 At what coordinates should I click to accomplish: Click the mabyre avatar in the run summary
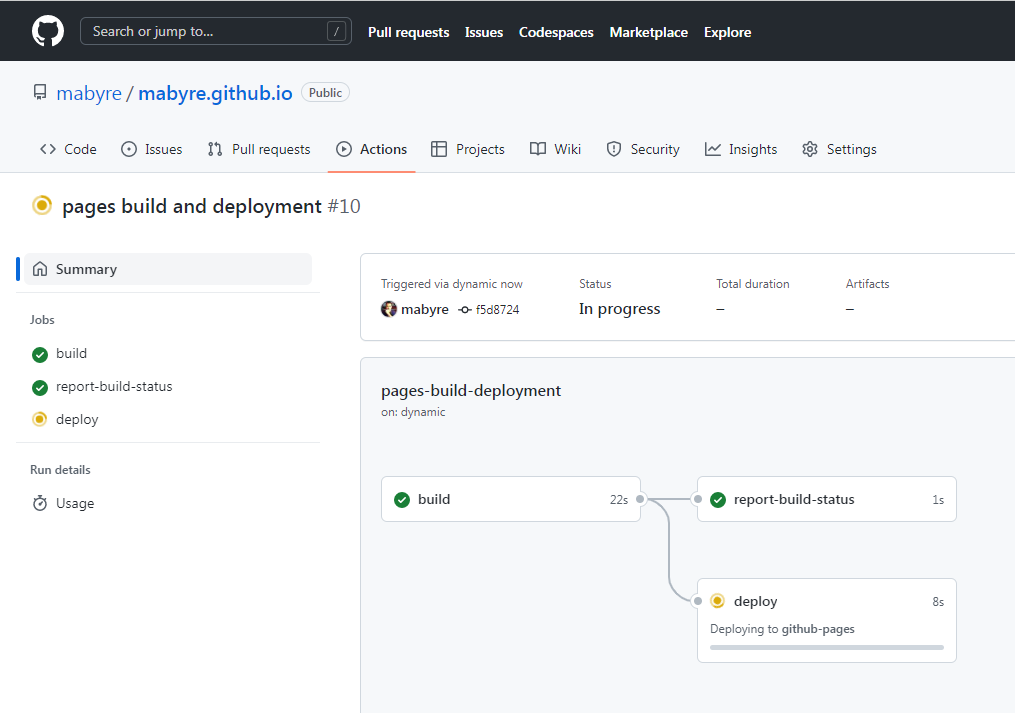[x=388, y=309]
